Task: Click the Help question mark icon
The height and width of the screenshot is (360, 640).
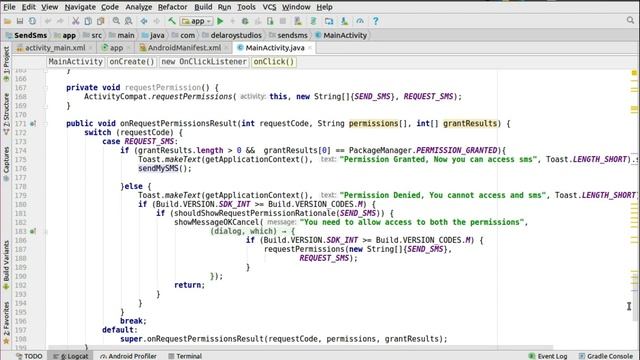Action: point(376,21)
